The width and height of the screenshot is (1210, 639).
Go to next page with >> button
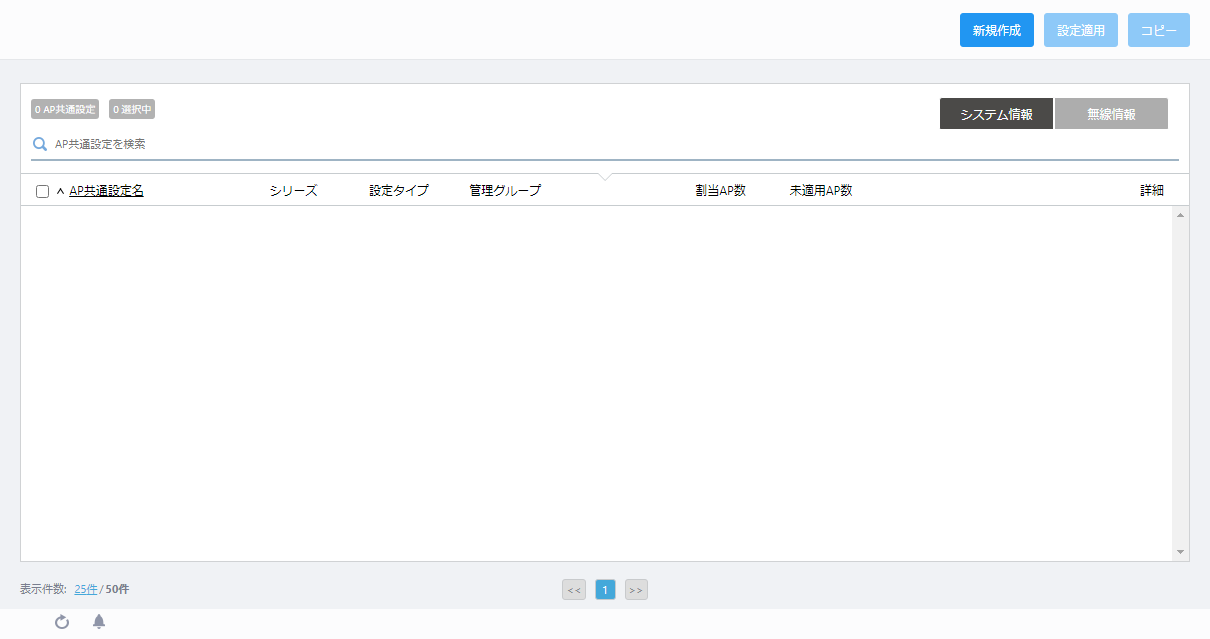pos(636,590)
